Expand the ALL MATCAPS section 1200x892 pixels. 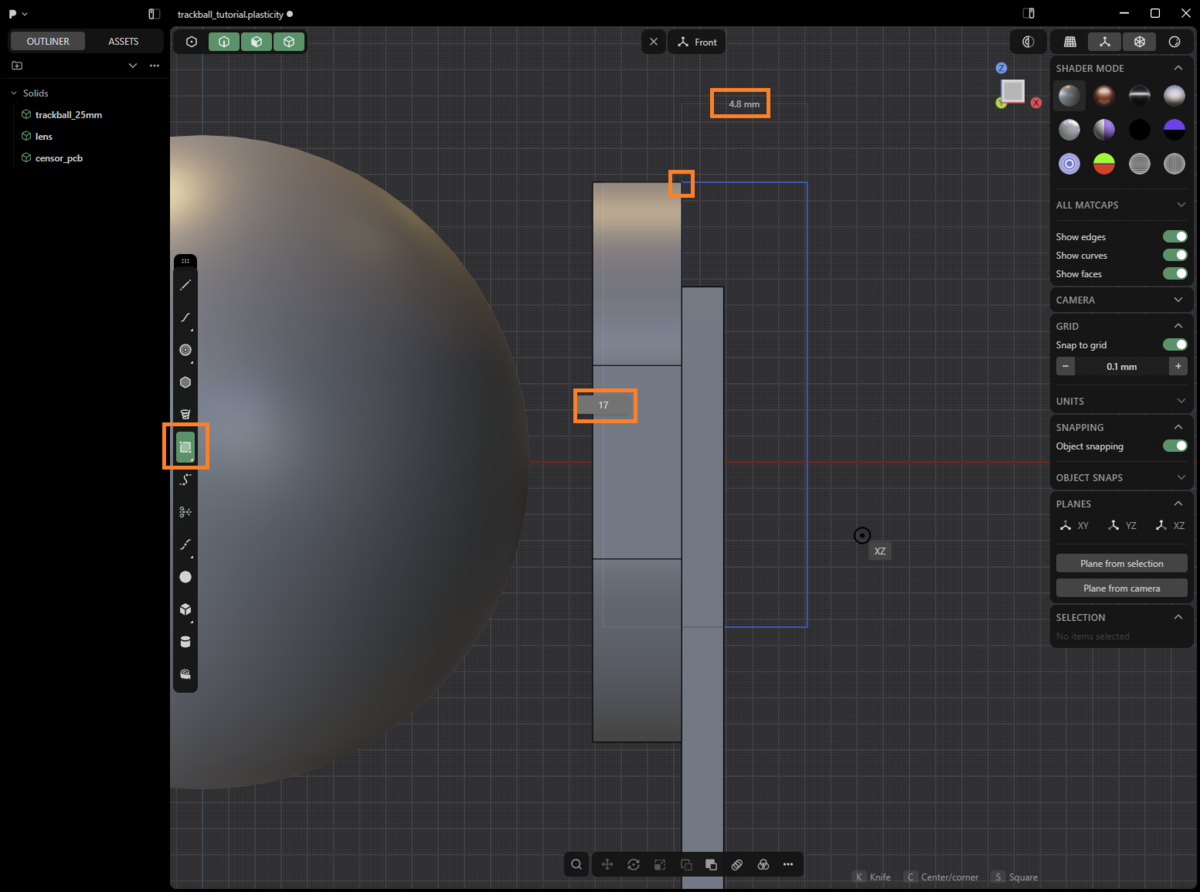click(1121, 205)
